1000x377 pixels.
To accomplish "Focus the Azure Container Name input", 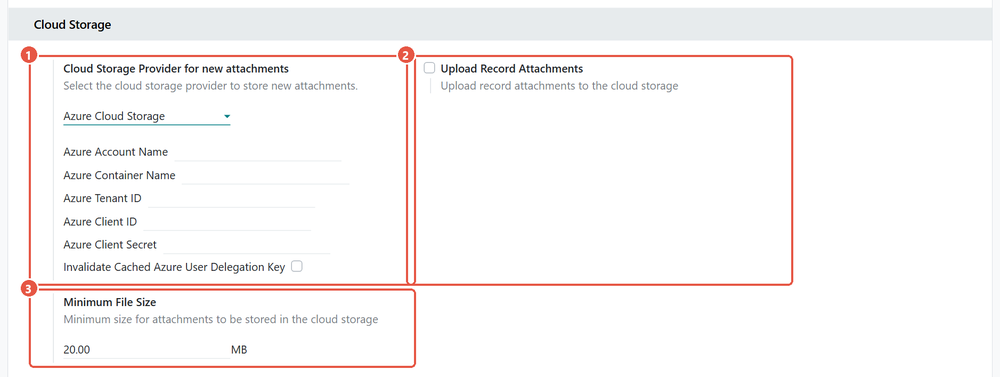I will click(265, 175).
